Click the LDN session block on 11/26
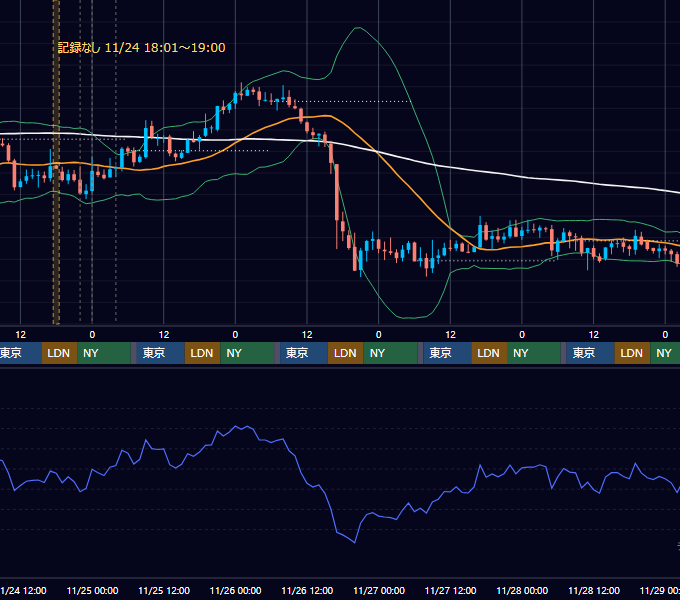Image resolution: width=680 pixels, height=600 pixels. tap(346, 353)
